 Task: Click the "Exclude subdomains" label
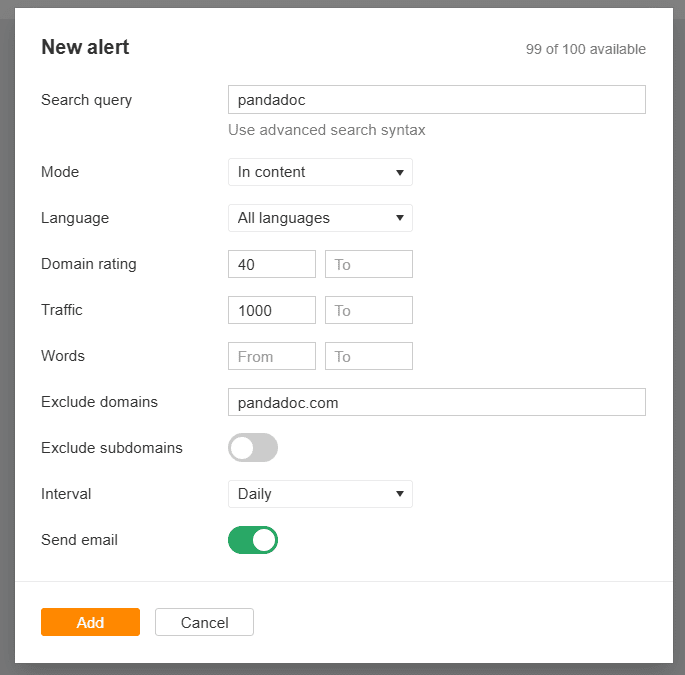(112, 448)
